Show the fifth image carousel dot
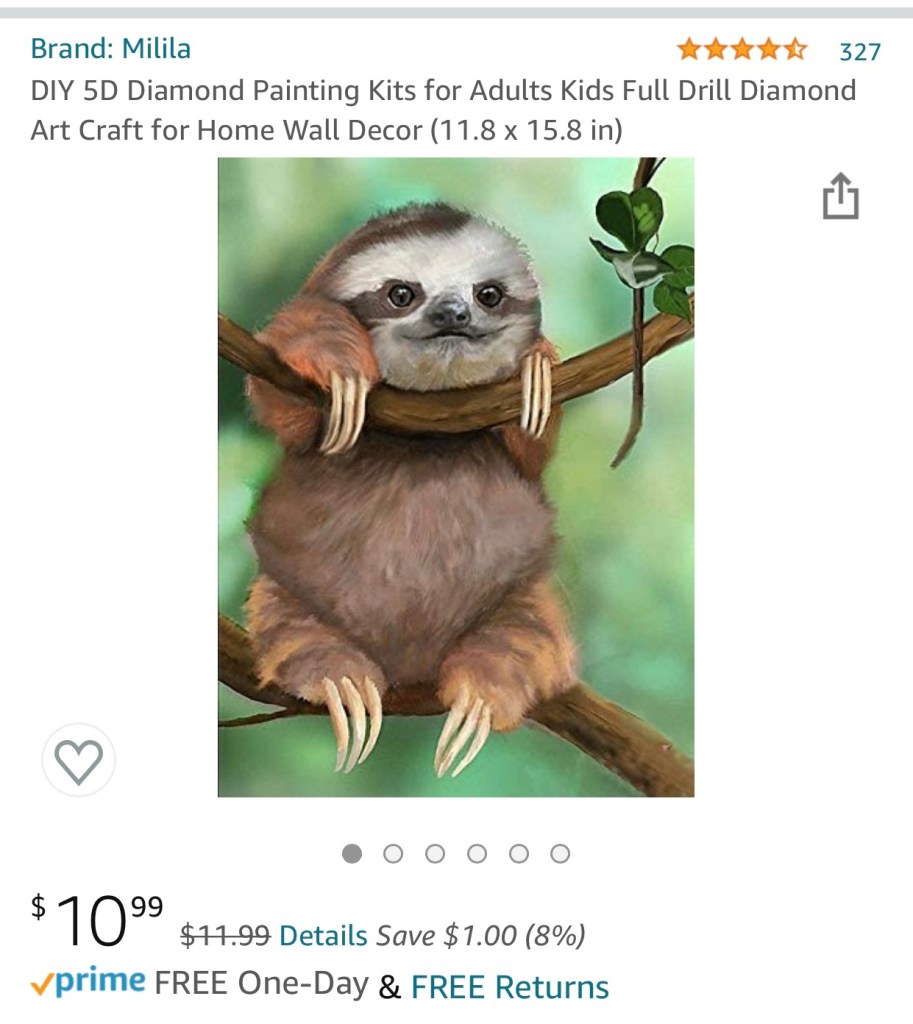The height and width of the screenshot is (1024, 913). click(519, 853)
